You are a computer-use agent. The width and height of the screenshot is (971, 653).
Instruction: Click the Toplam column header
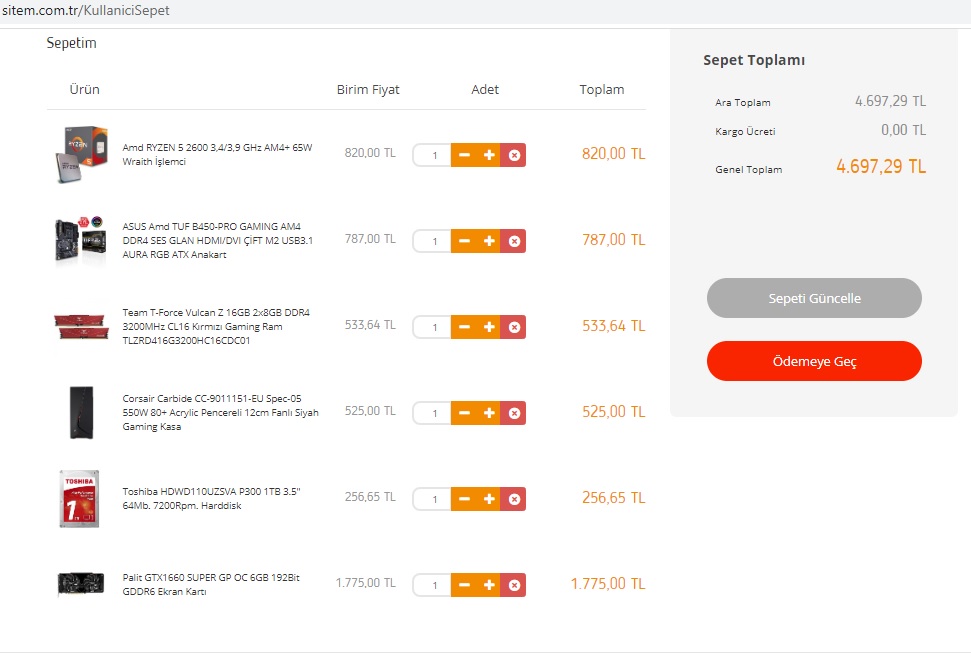pyautogui.click(x=601, y=89)
